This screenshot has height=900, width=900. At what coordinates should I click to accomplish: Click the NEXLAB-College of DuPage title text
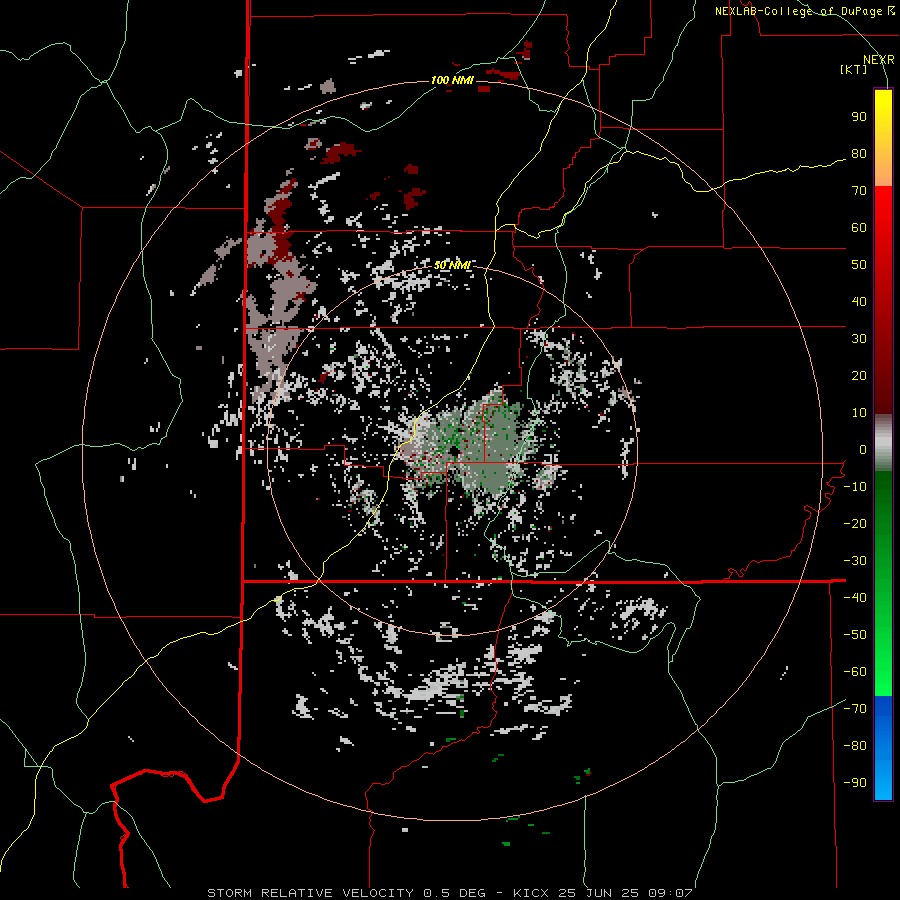click(804, 11)
